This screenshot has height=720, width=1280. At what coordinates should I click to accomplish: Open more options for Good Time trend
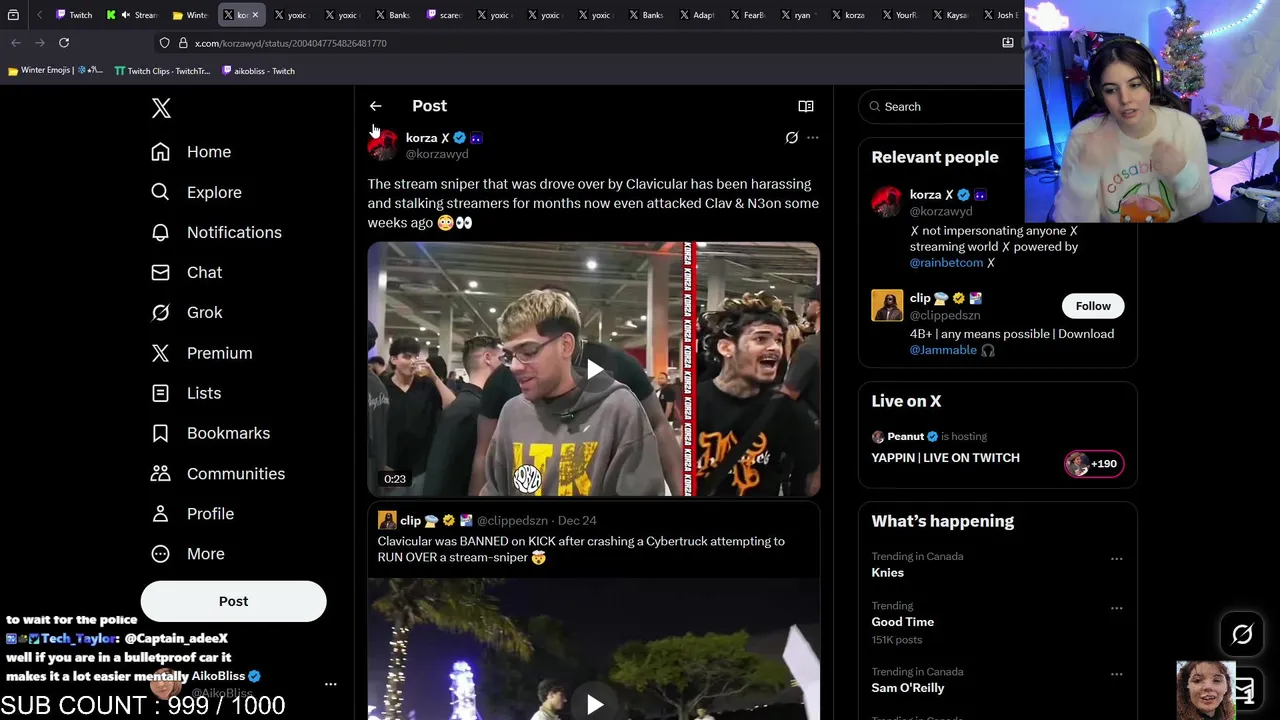click(1116, 608)
